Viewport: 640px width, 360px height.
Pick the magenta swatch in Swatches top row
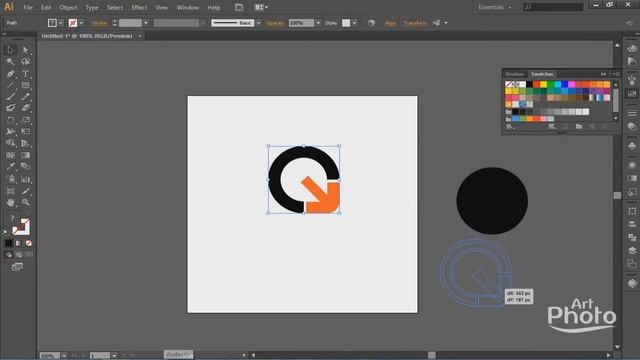pyautogui.click(x=572, y=84)
